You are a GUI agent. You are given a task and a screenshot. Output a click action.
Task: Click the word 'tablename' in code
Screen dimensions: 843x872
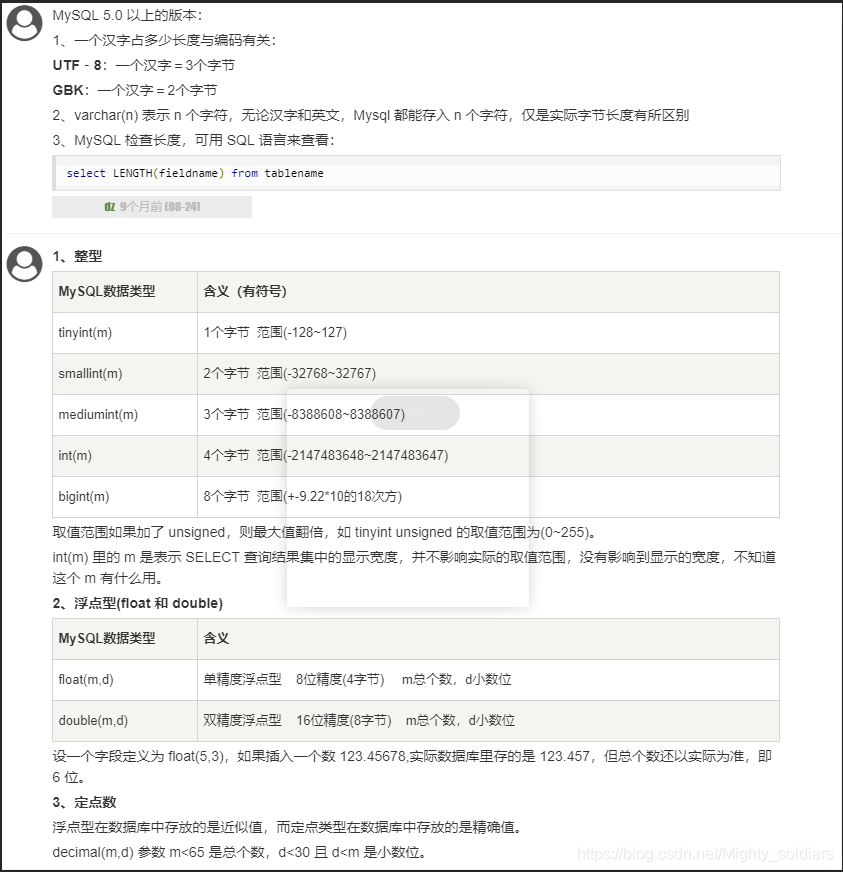294,173
